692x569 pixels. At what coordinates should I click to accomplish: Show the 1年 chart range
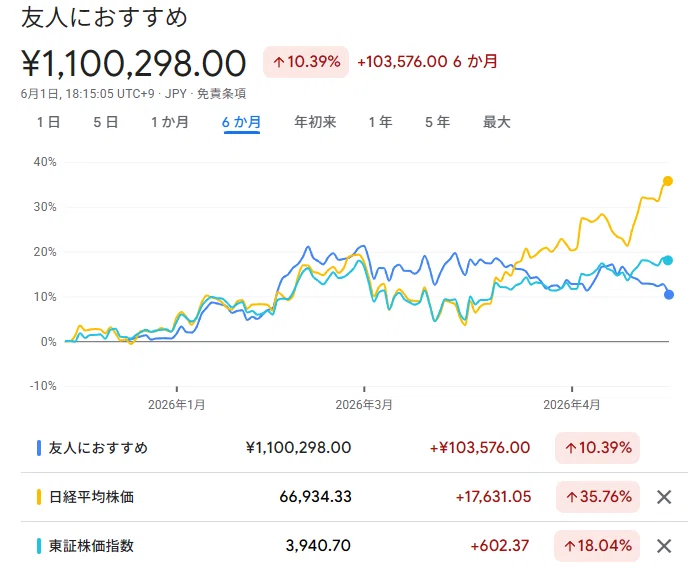point(380,122)
